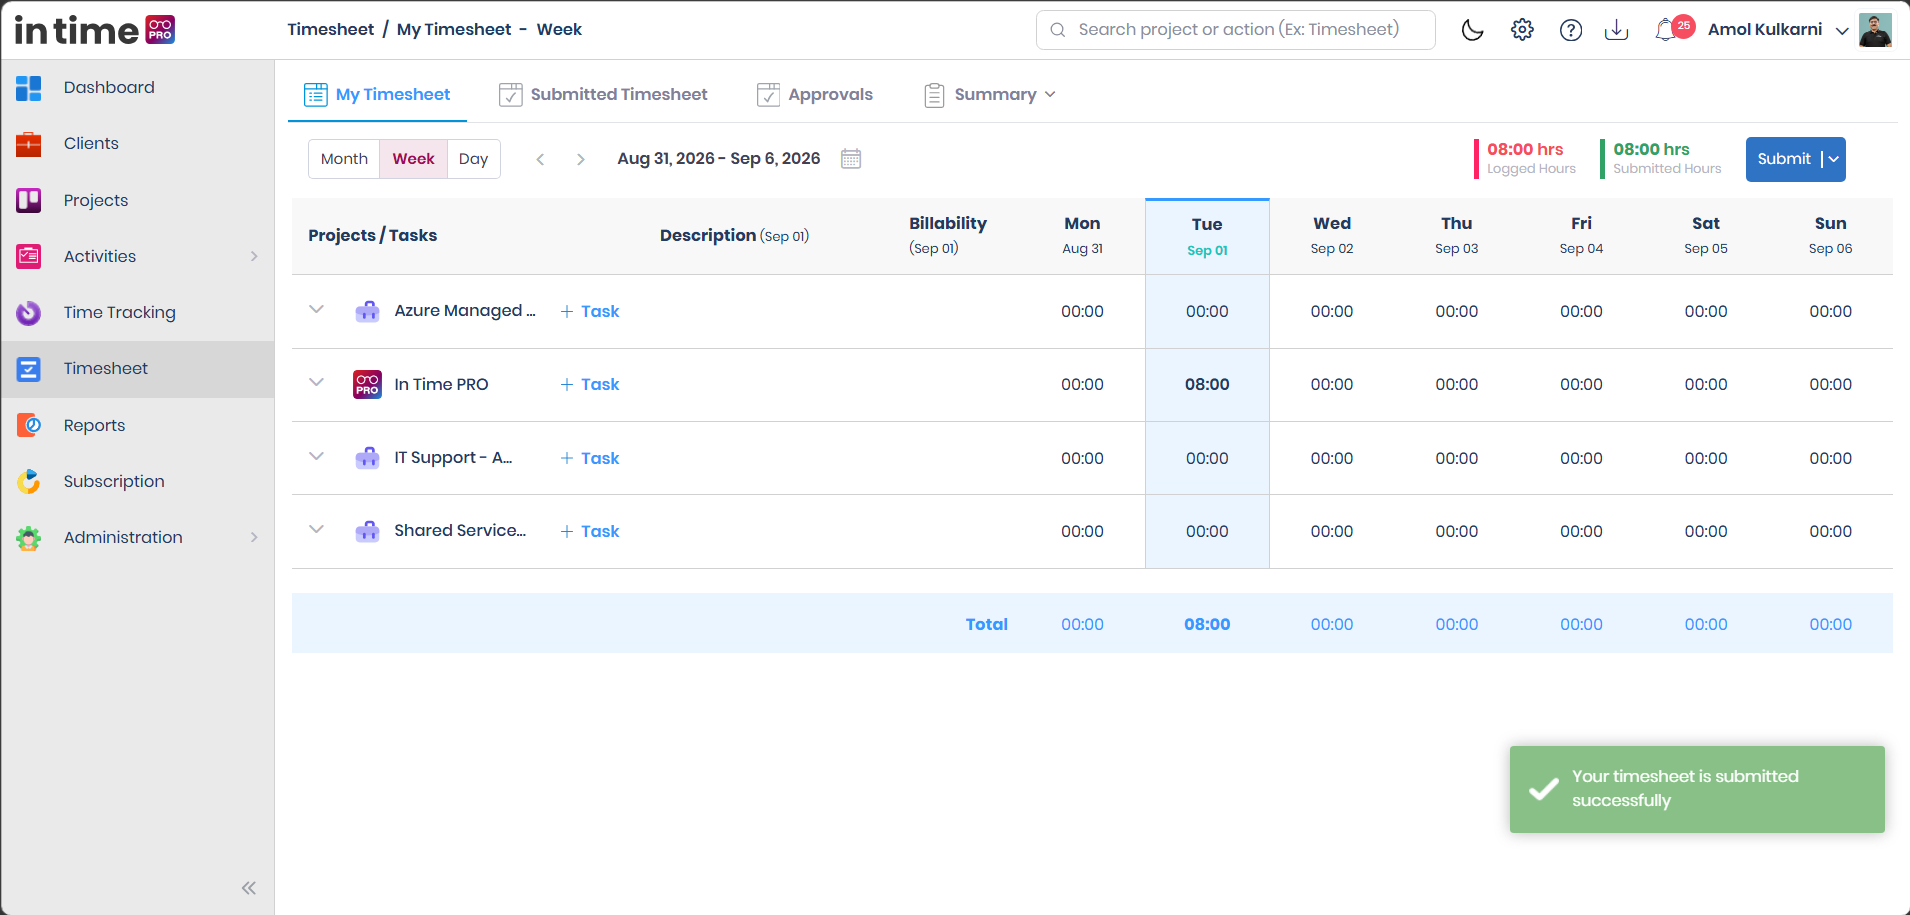Click Timesheet breadcrumb link
This screenshot has width=1910, height=915.
click(x=331, y=29)
